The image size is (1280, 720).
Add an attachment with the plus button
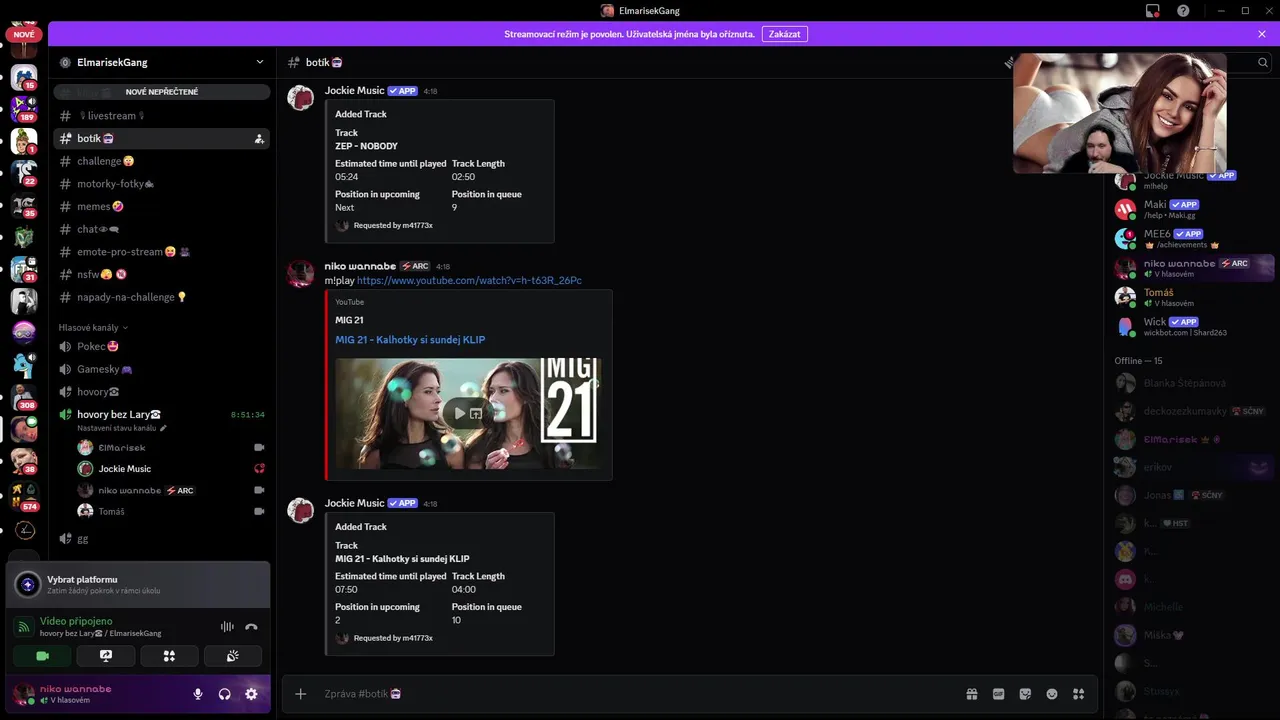(300, 694)
